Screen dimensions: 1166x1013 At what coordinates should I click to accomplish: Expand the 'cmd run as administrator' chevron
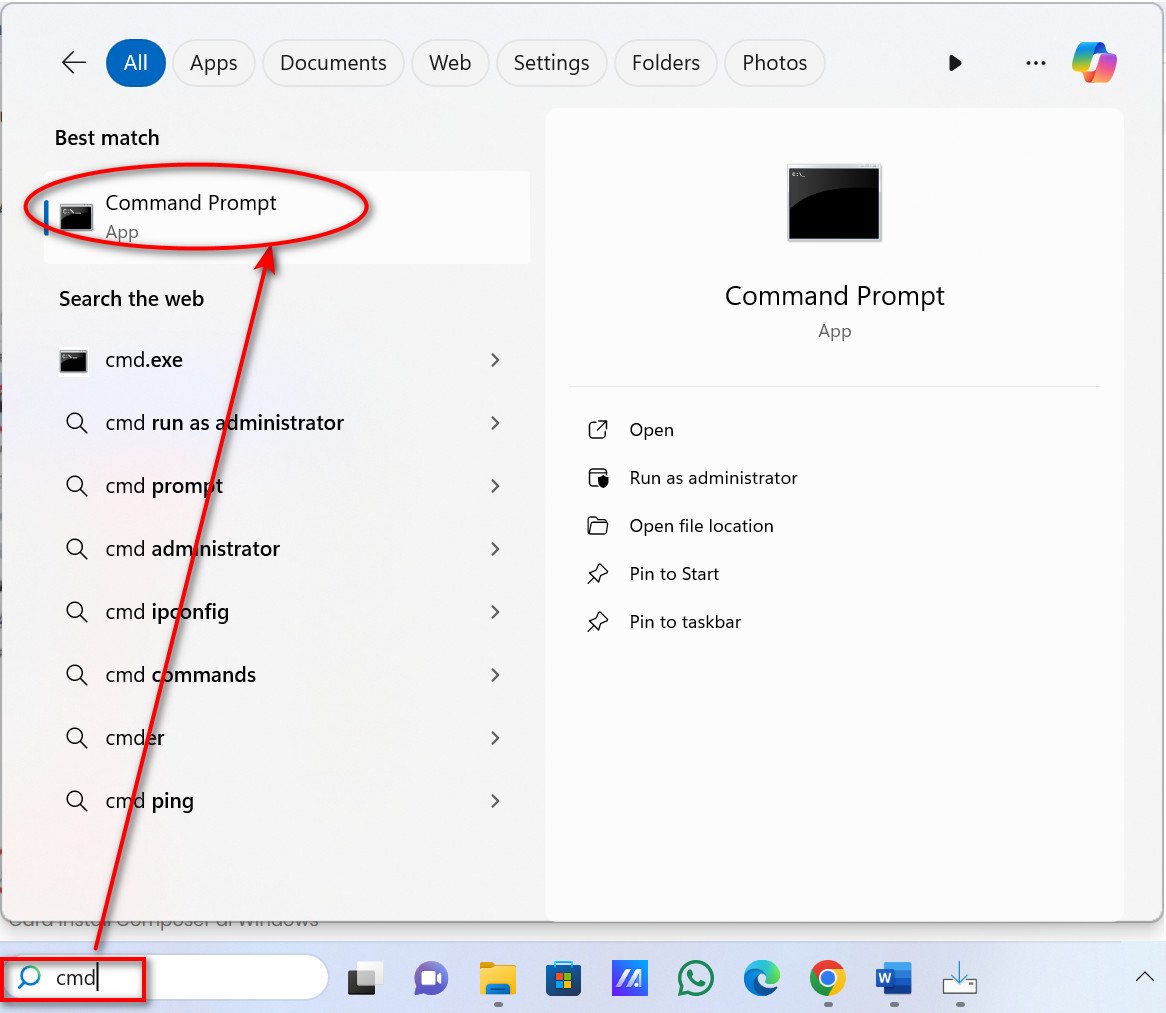point(495,423)
